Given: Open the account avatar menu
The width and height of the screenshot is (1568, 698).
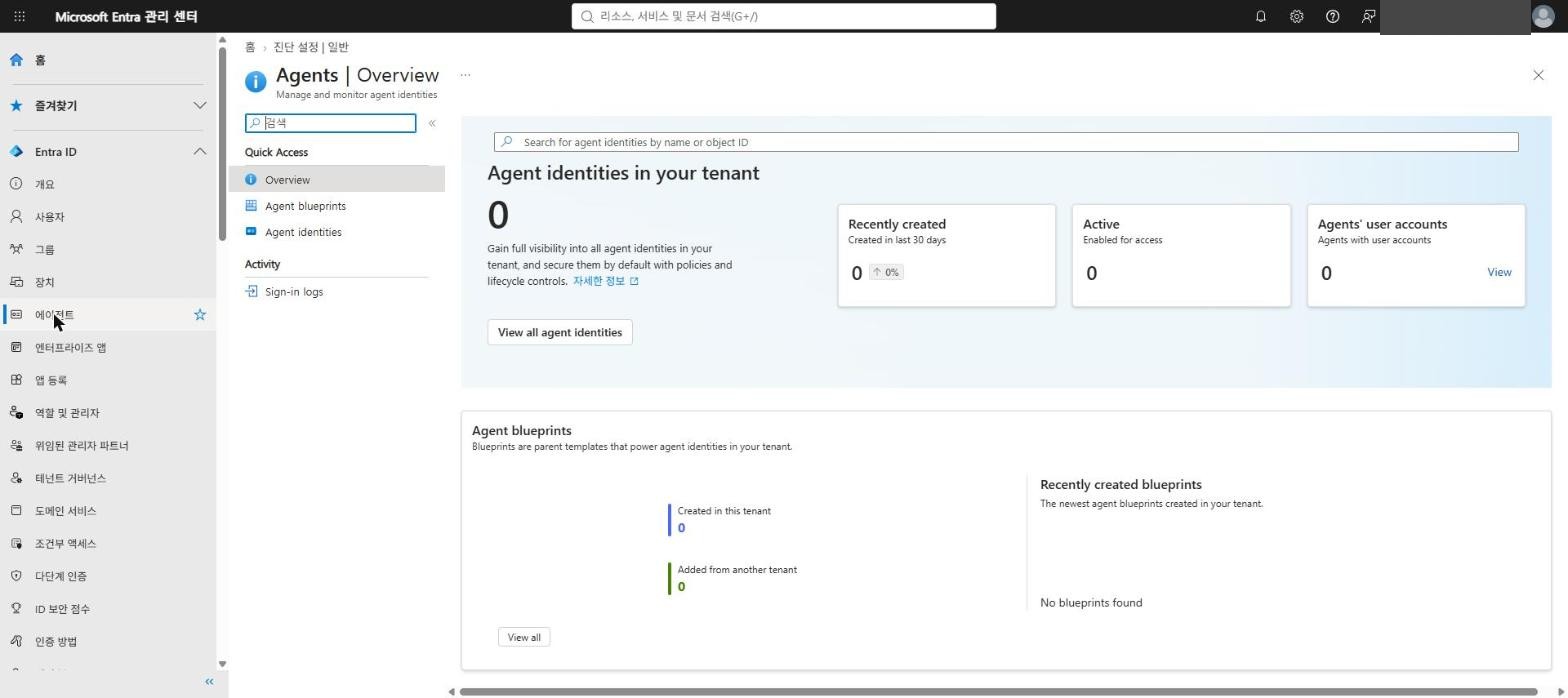Looking at the screenshot, I should coord(1543,16).
